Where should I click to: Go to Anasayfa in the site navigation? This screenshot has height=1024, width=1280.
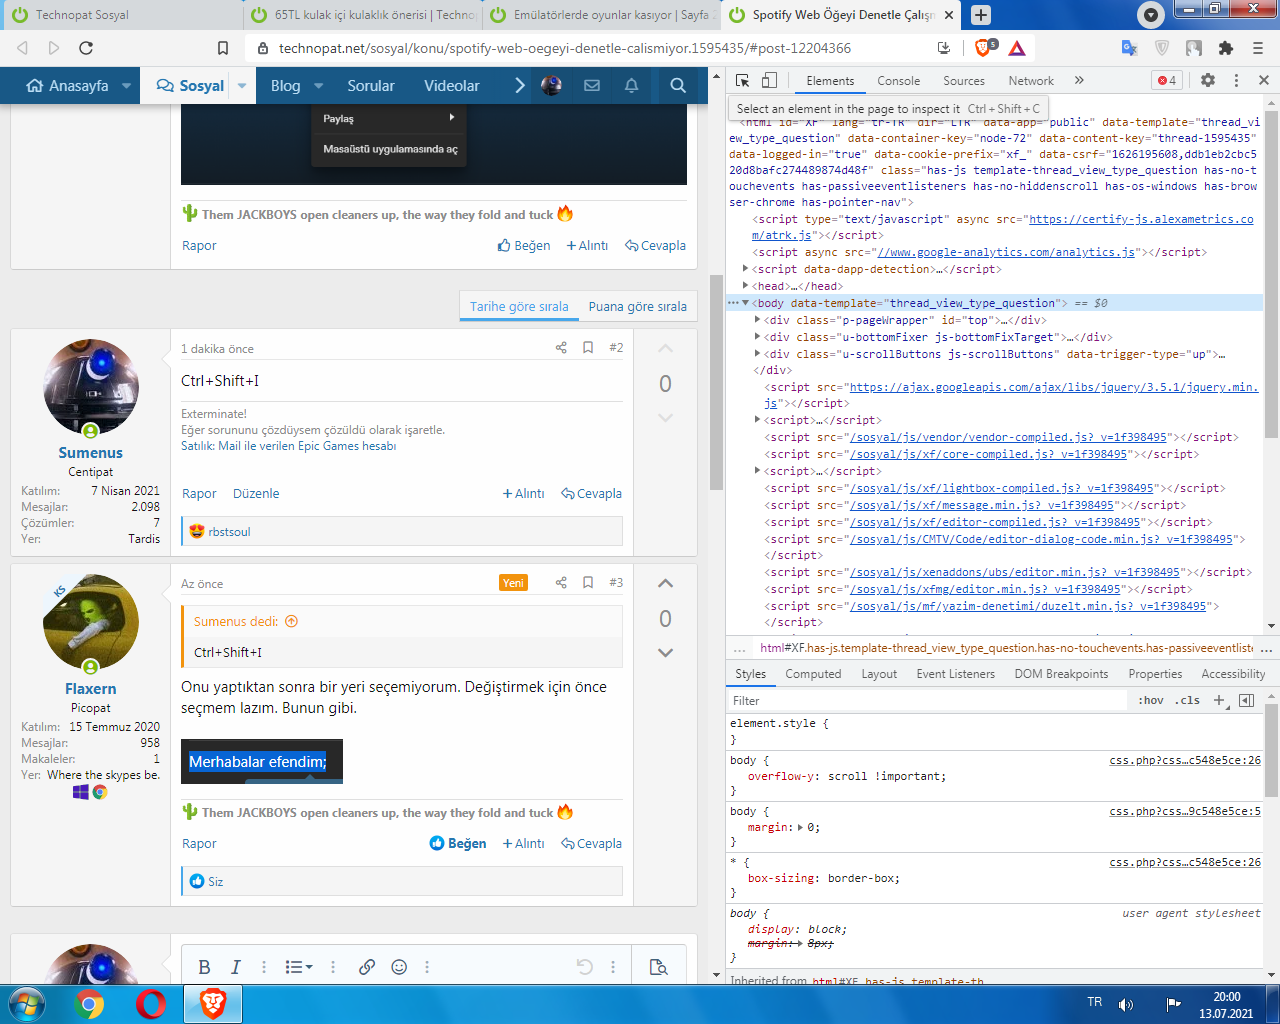67,86
